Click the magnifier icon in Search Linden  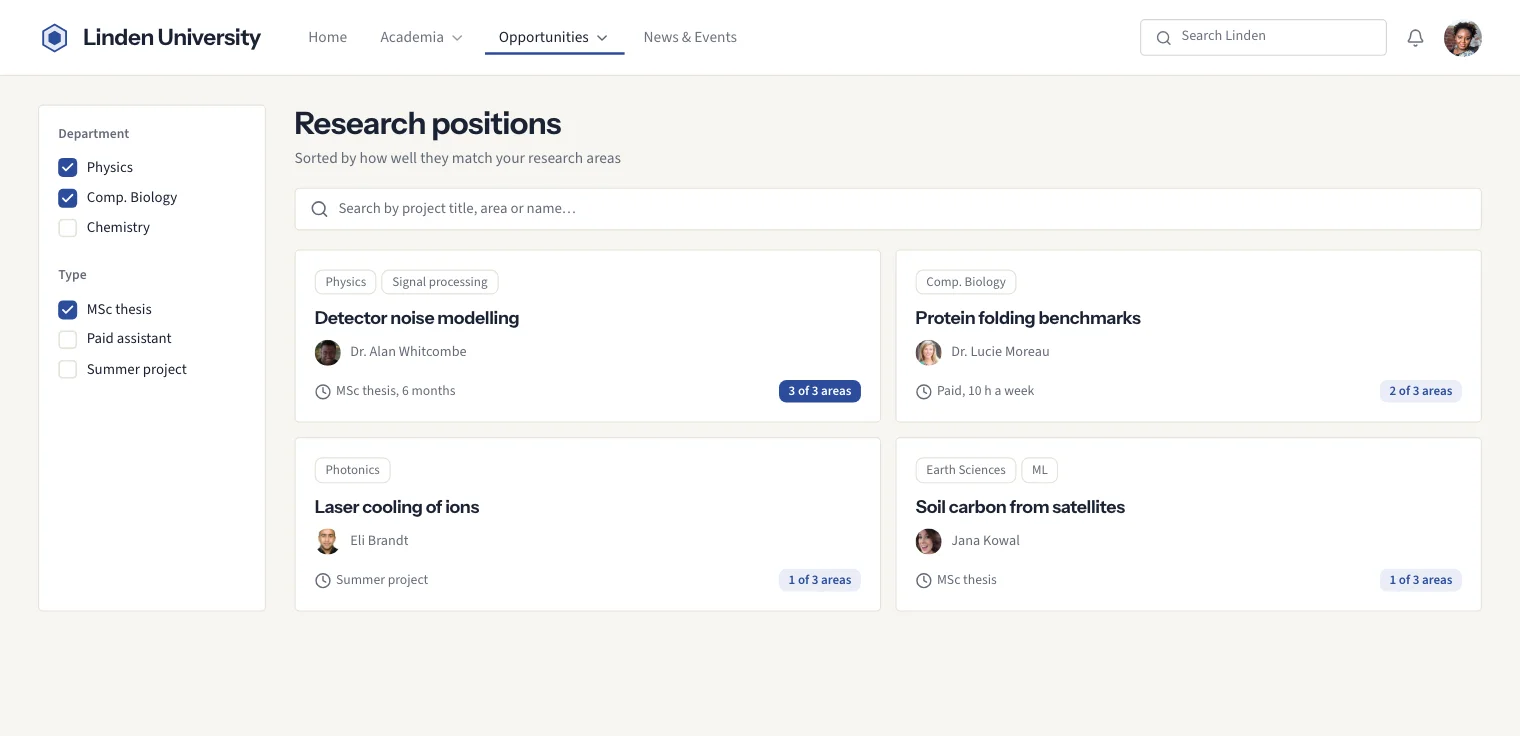(x=1163, y=38)
